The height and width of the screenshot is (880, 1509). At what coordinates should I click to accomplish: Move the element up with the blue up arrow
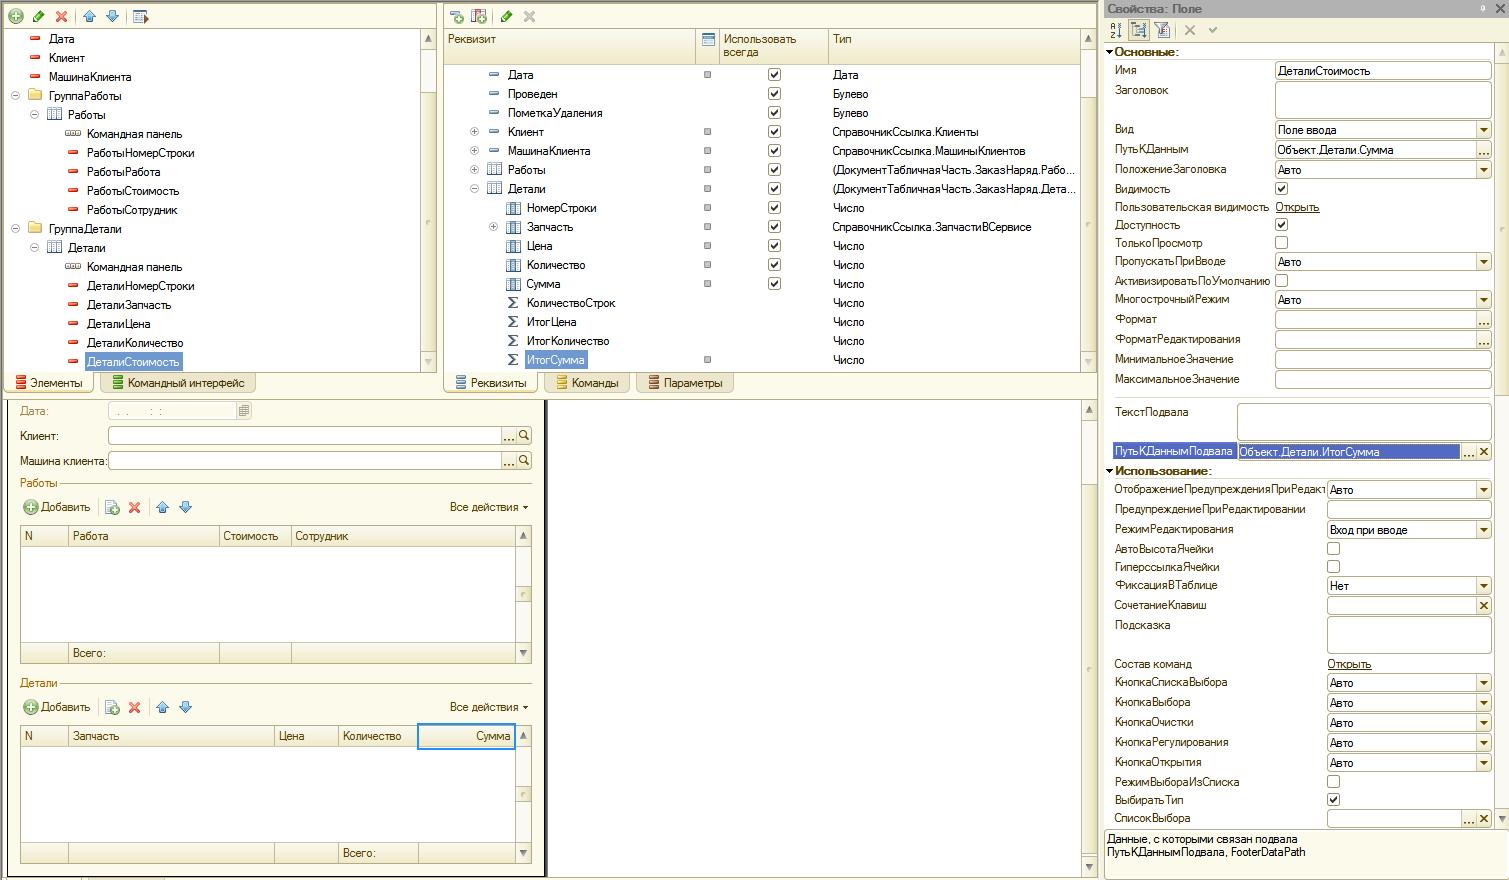tap(90, 16)
